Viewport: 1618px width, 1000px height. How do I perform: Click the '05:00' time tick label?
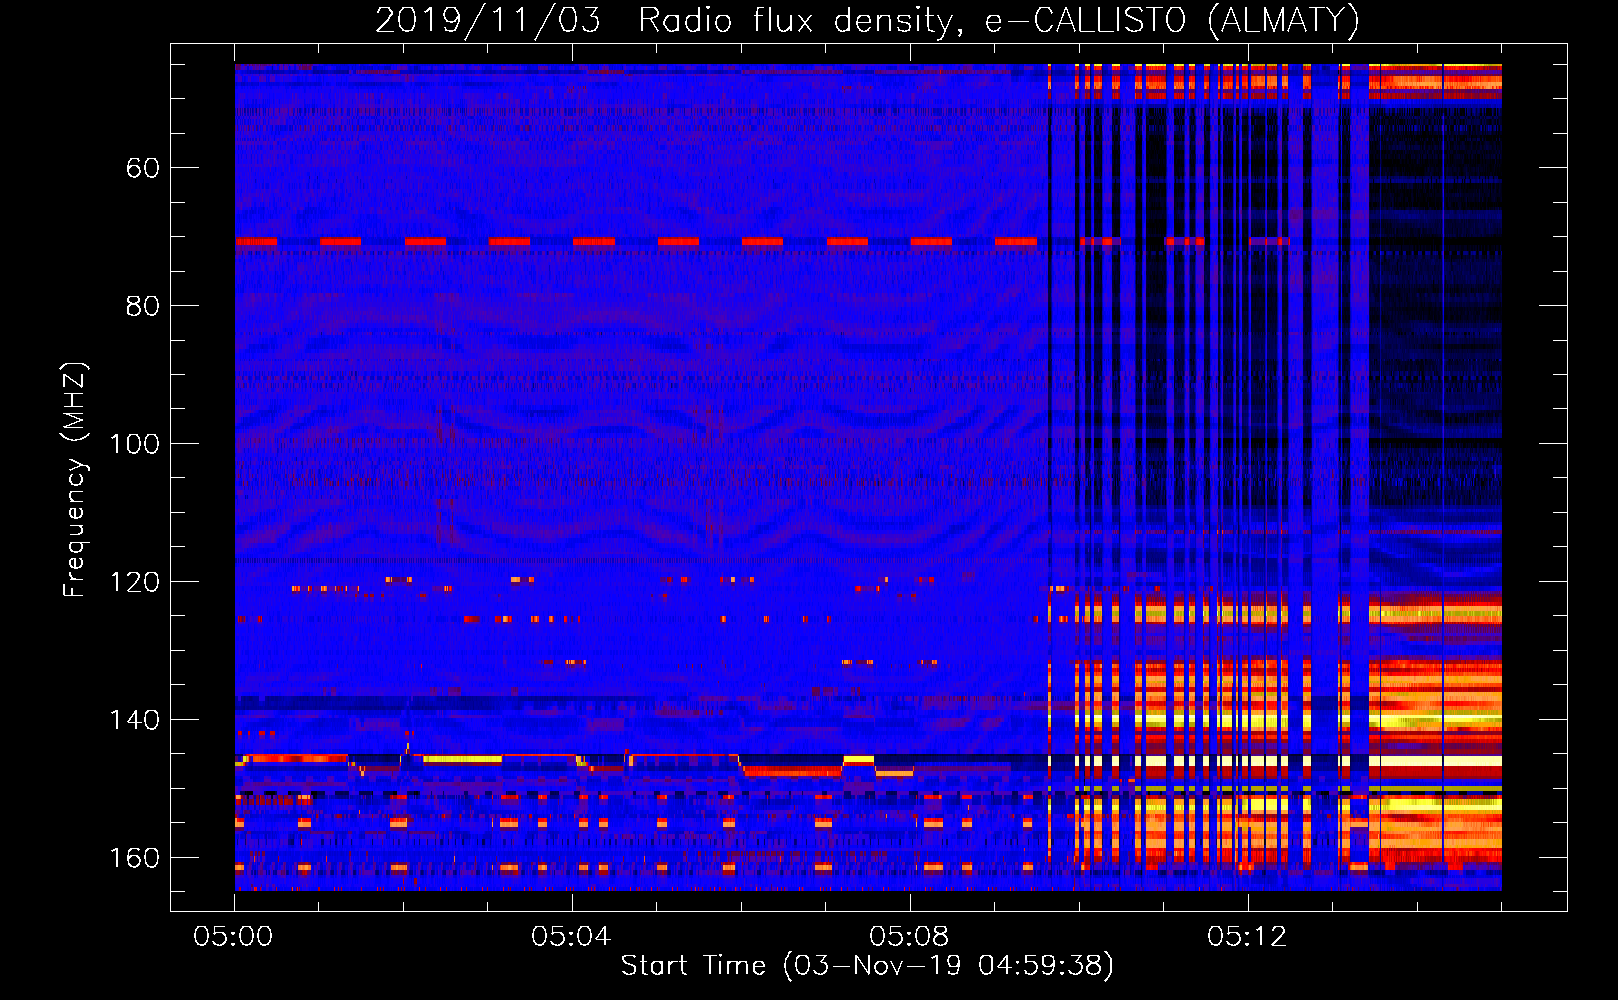point(234,937)
